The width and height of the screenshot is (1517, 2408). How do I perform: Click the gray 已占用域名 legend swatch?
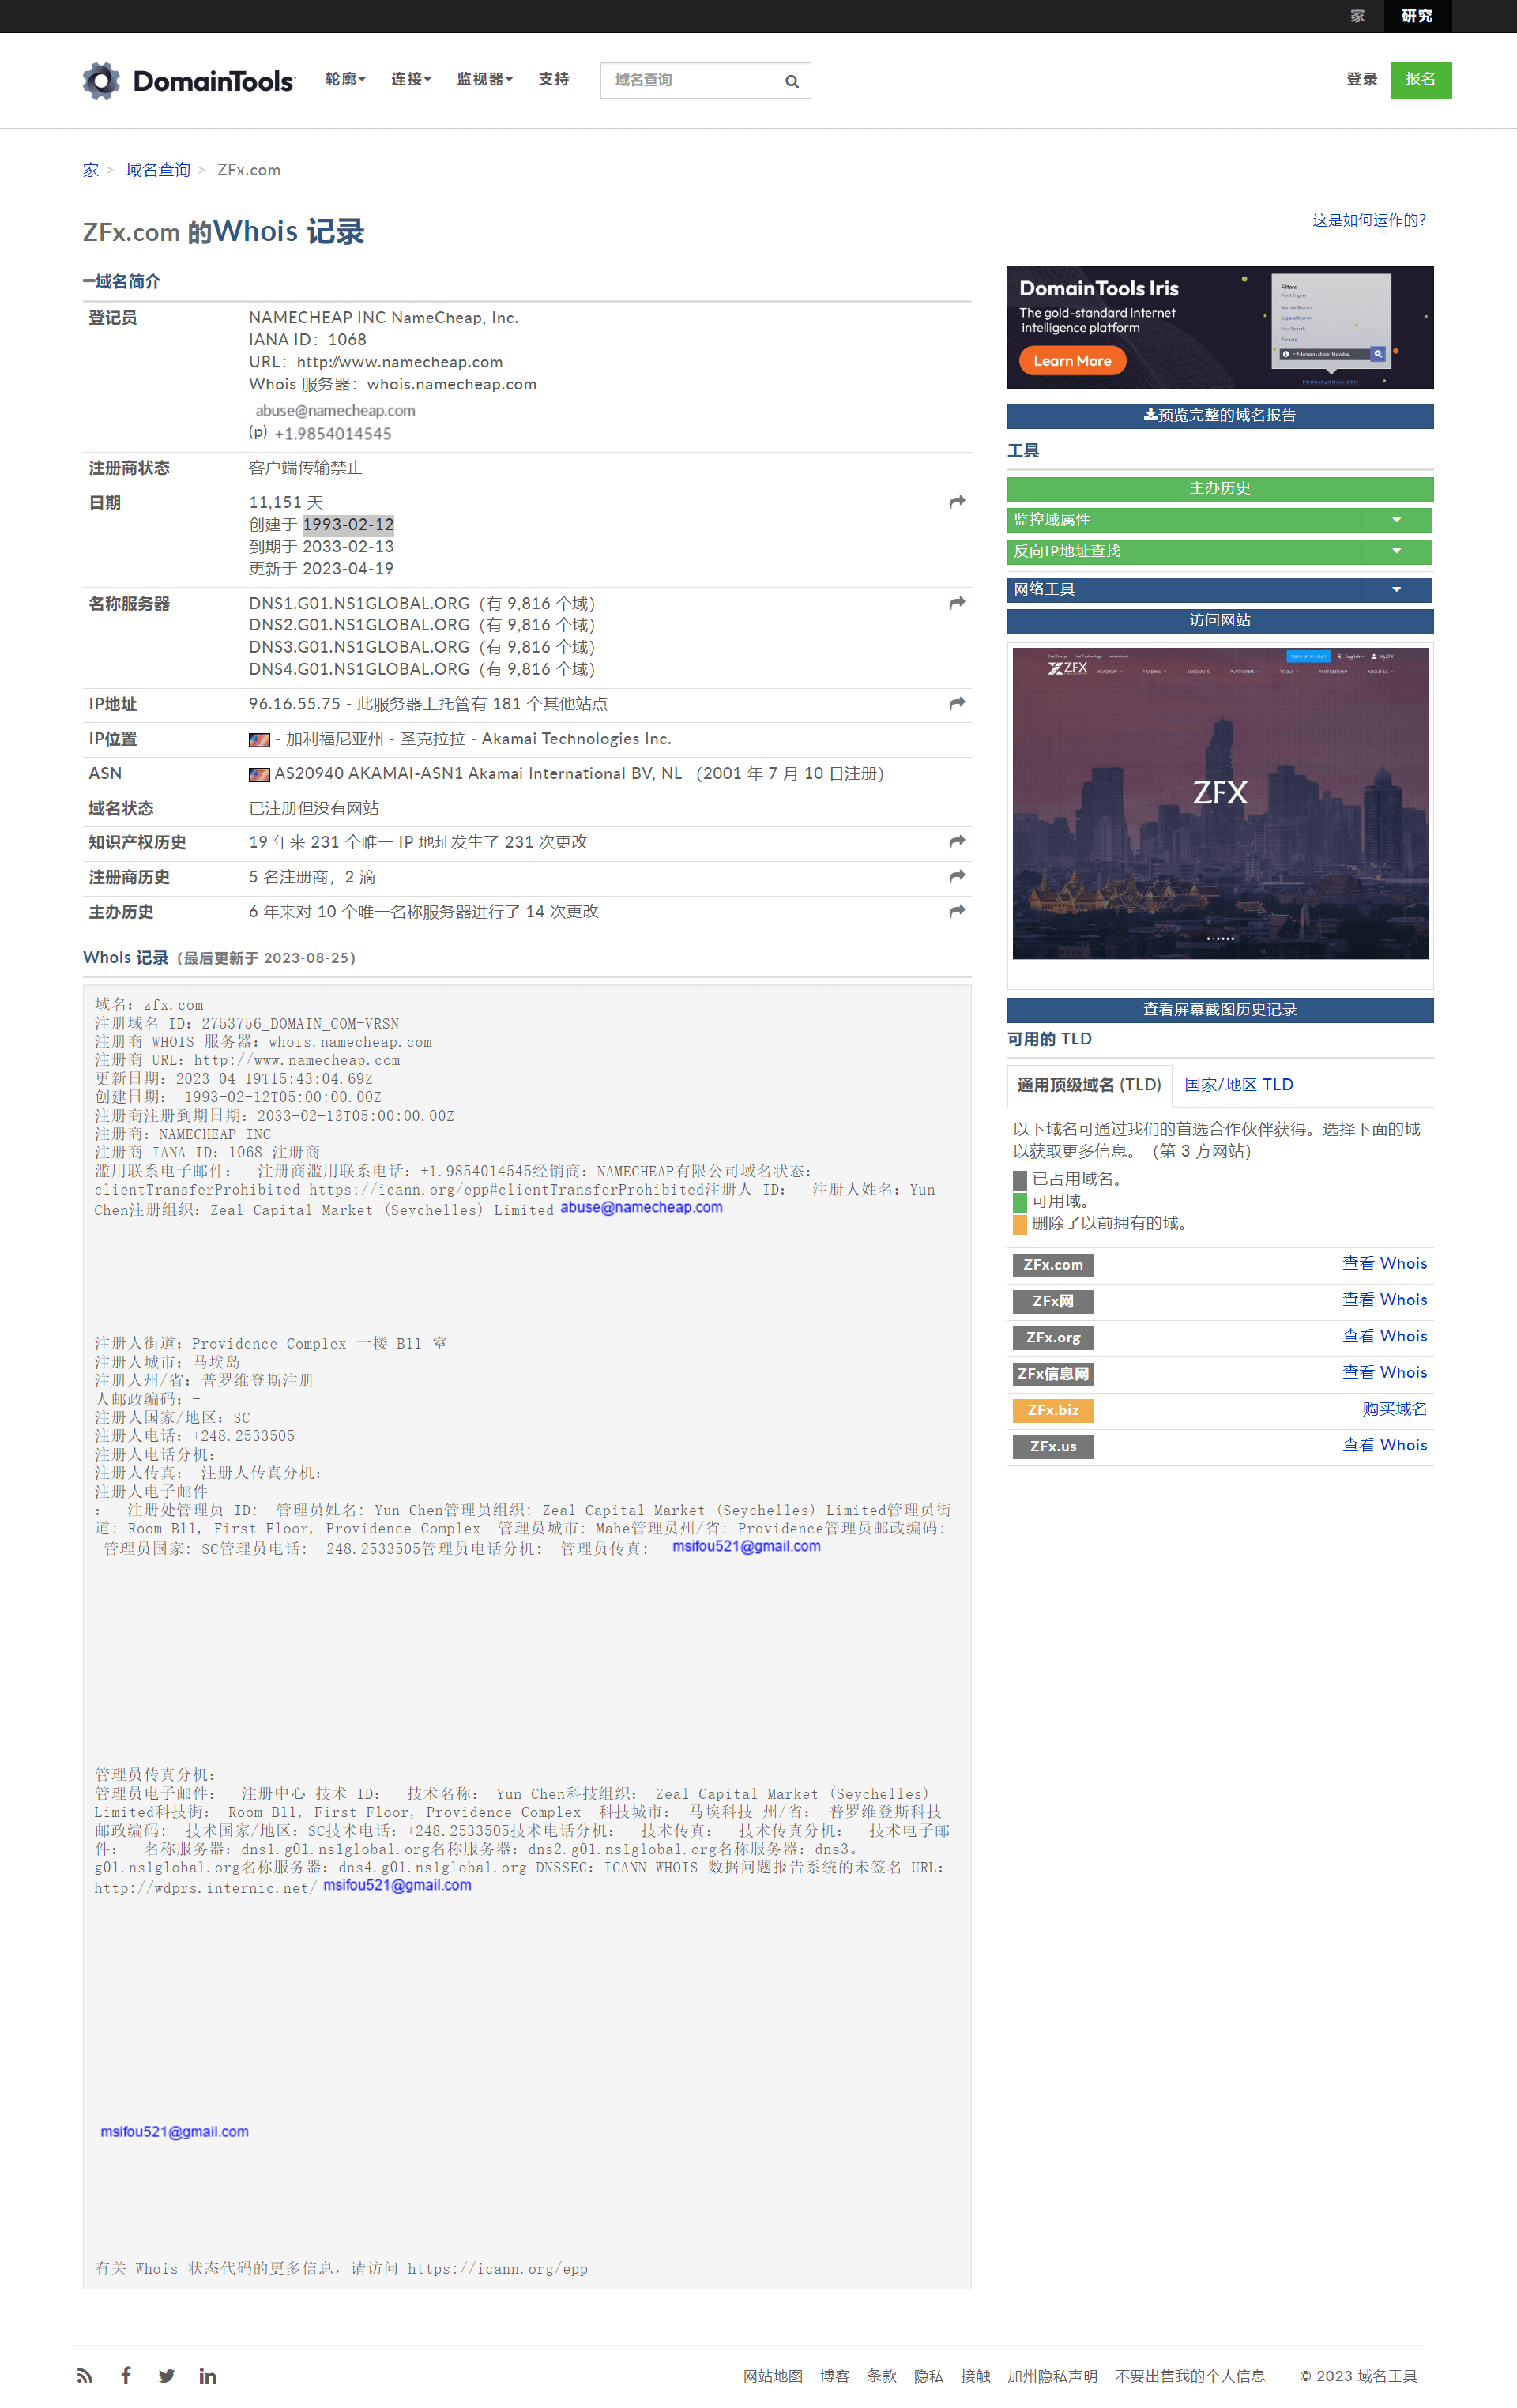[x=1020, y=1180]
